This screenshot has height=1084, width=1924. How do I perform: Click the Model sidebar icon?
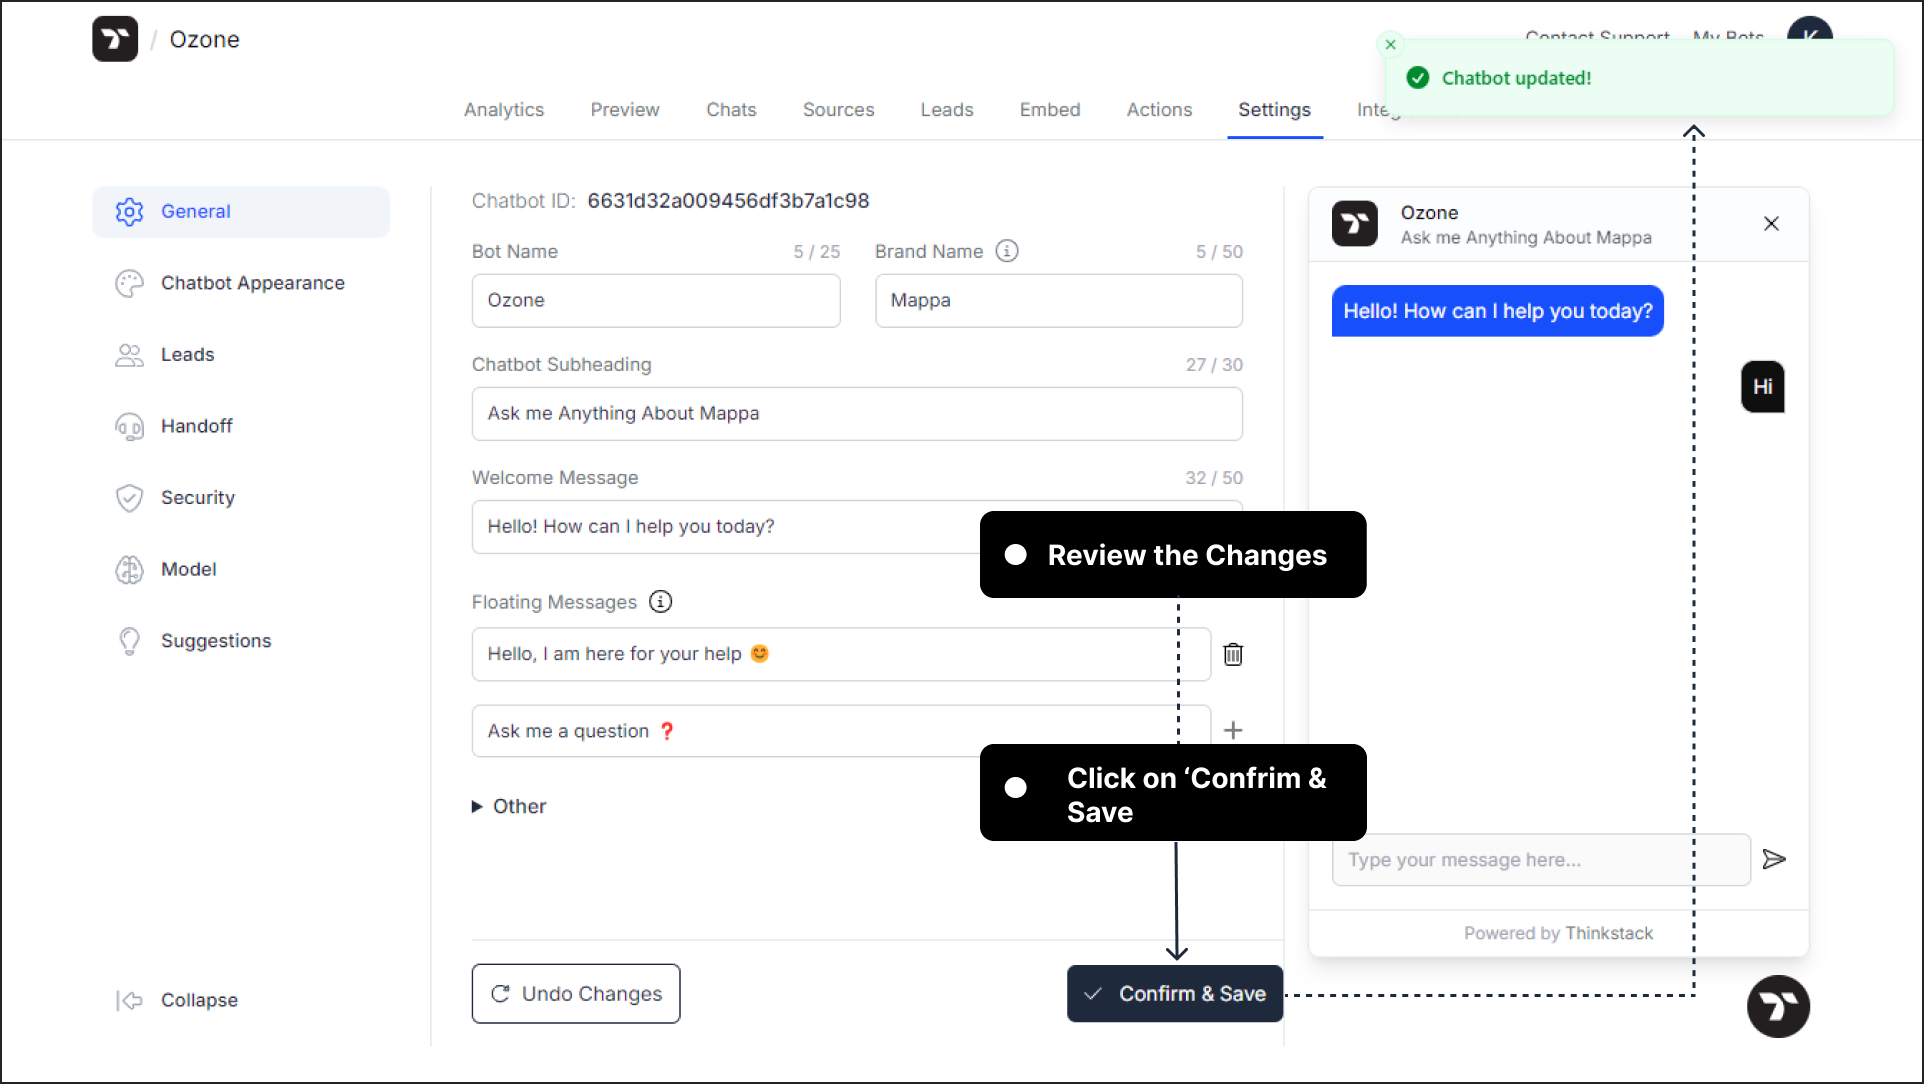(128, 568)
